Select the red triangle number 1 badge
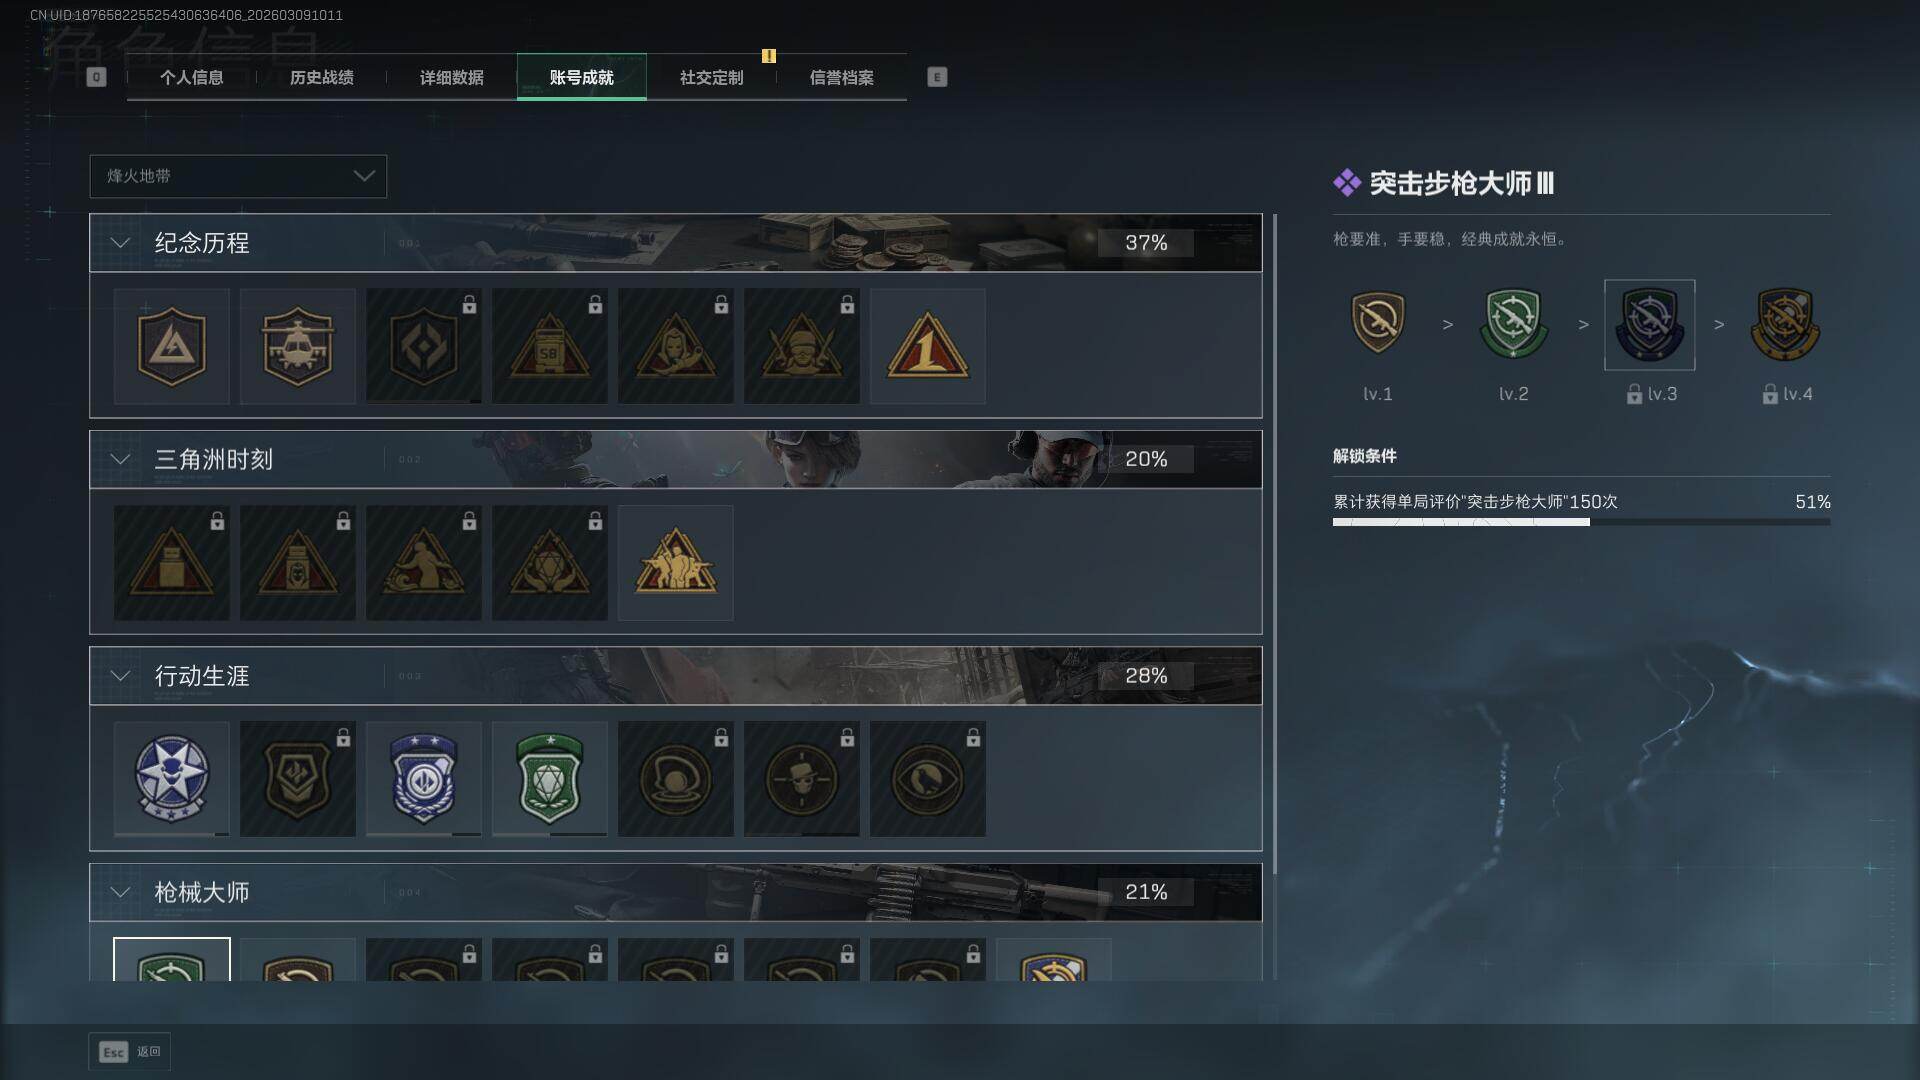 tap(927, 346)
